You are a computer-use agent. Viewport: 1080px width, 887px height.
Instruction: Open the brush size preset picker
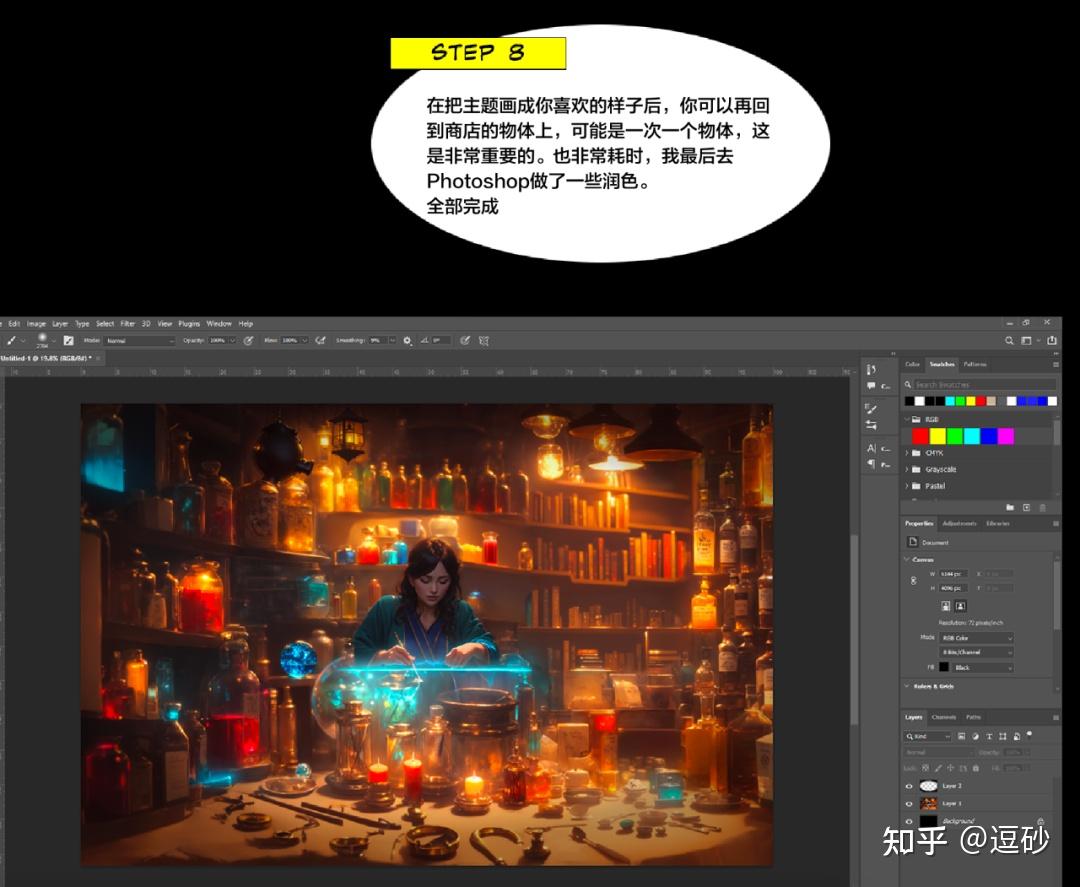click(x=46, y=340)
